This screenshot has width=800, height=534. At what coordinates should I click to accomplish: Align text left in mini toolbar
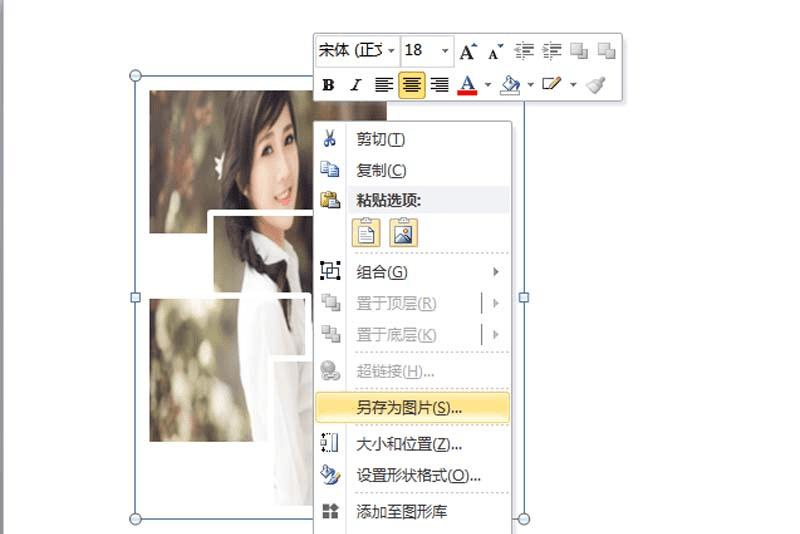[384, 85]
